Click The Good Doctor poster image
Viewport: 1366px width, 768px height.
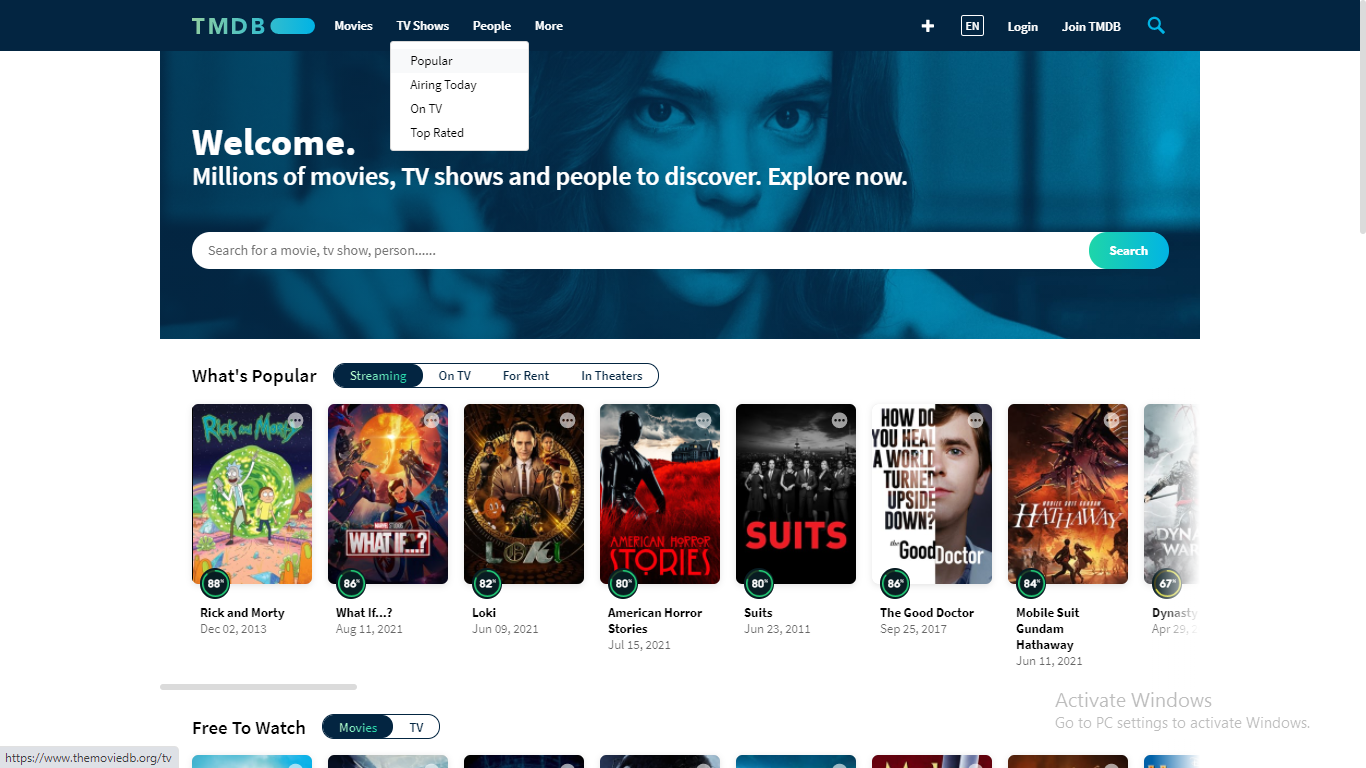pos(932,494)
